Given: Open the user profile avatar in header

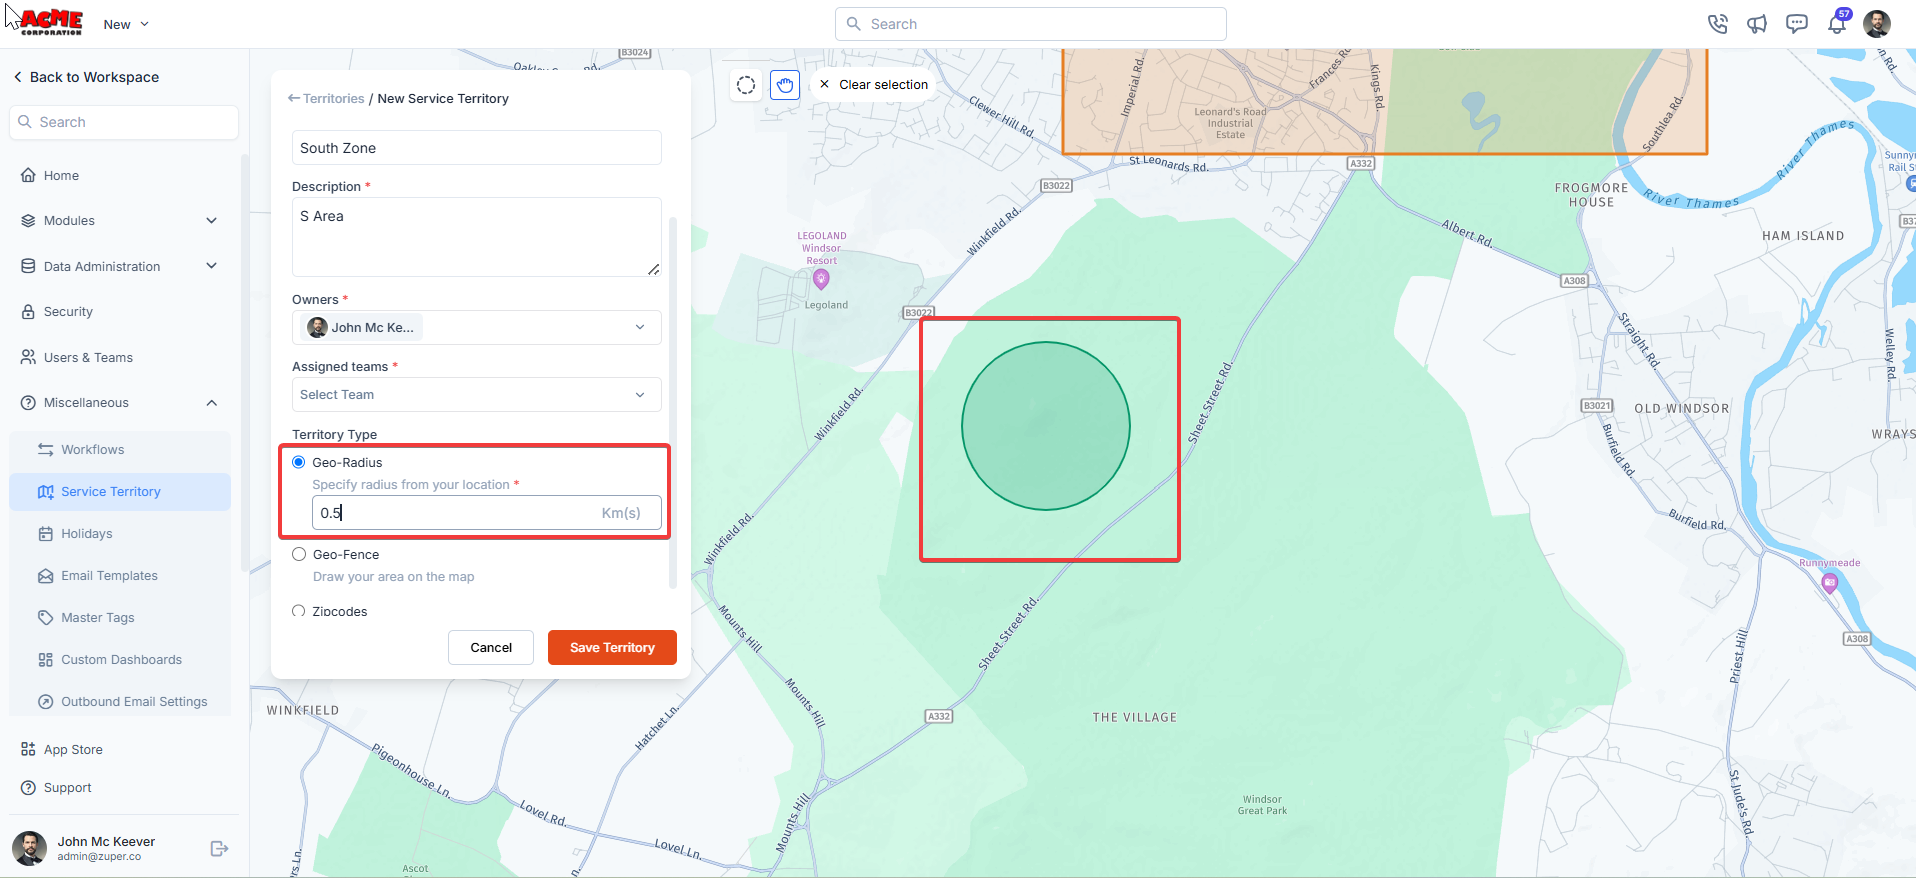Looking at the screenshot, I should [x=1877, y=24].
